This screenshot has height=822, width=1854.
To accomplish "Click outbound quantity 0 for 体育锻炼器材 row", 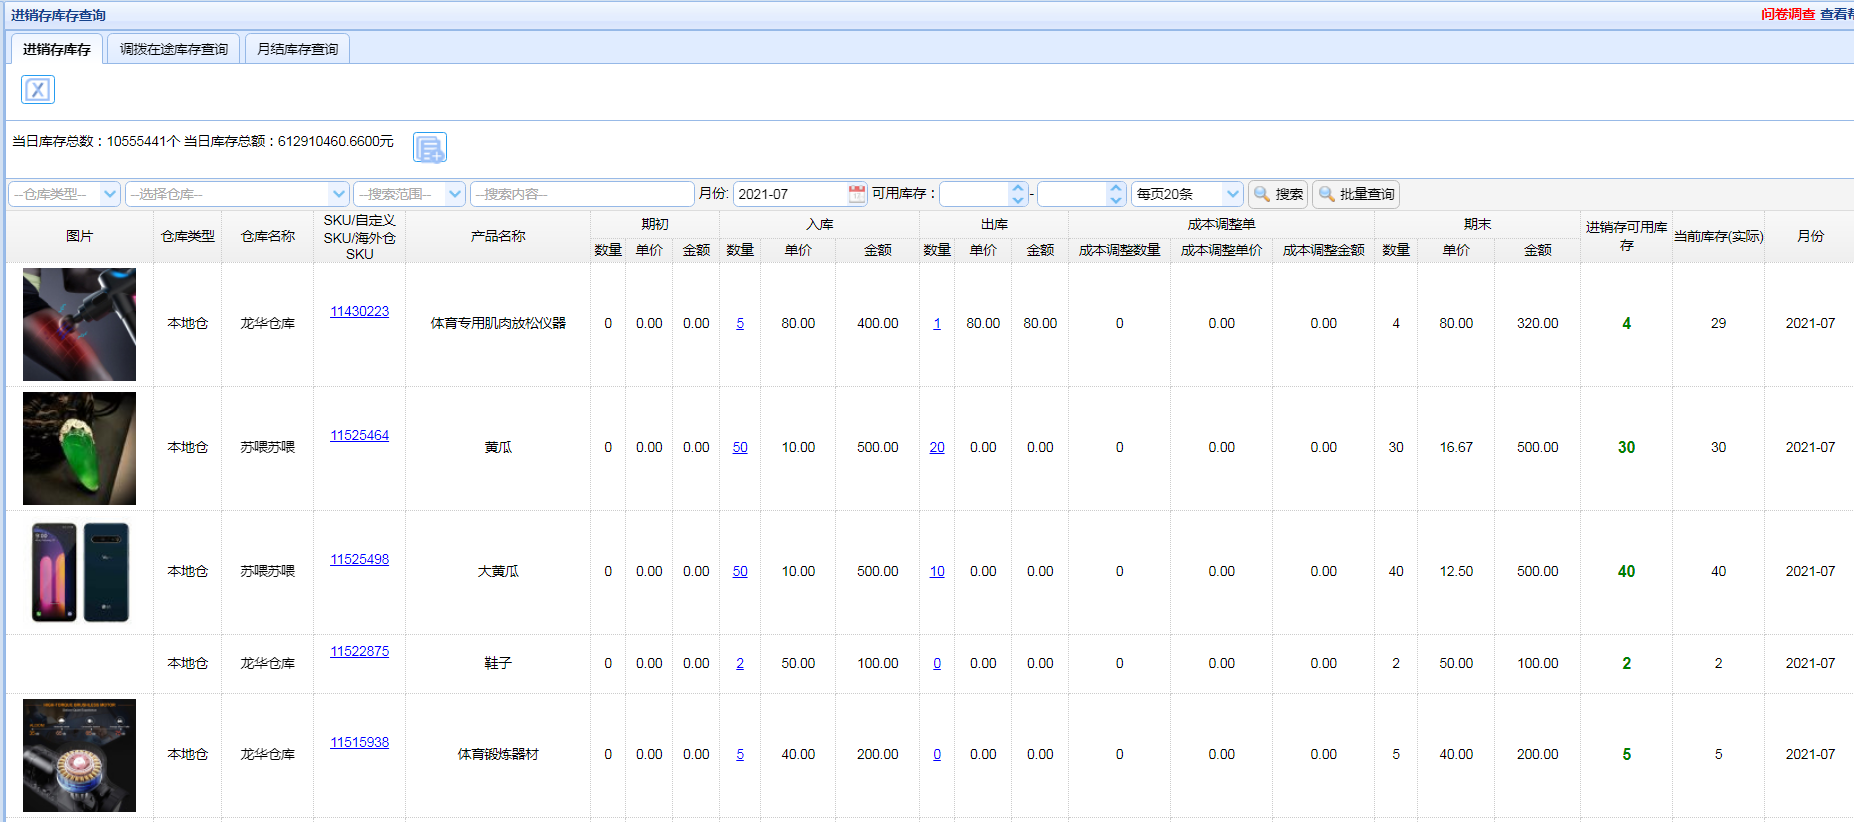I will coord(937,754).
